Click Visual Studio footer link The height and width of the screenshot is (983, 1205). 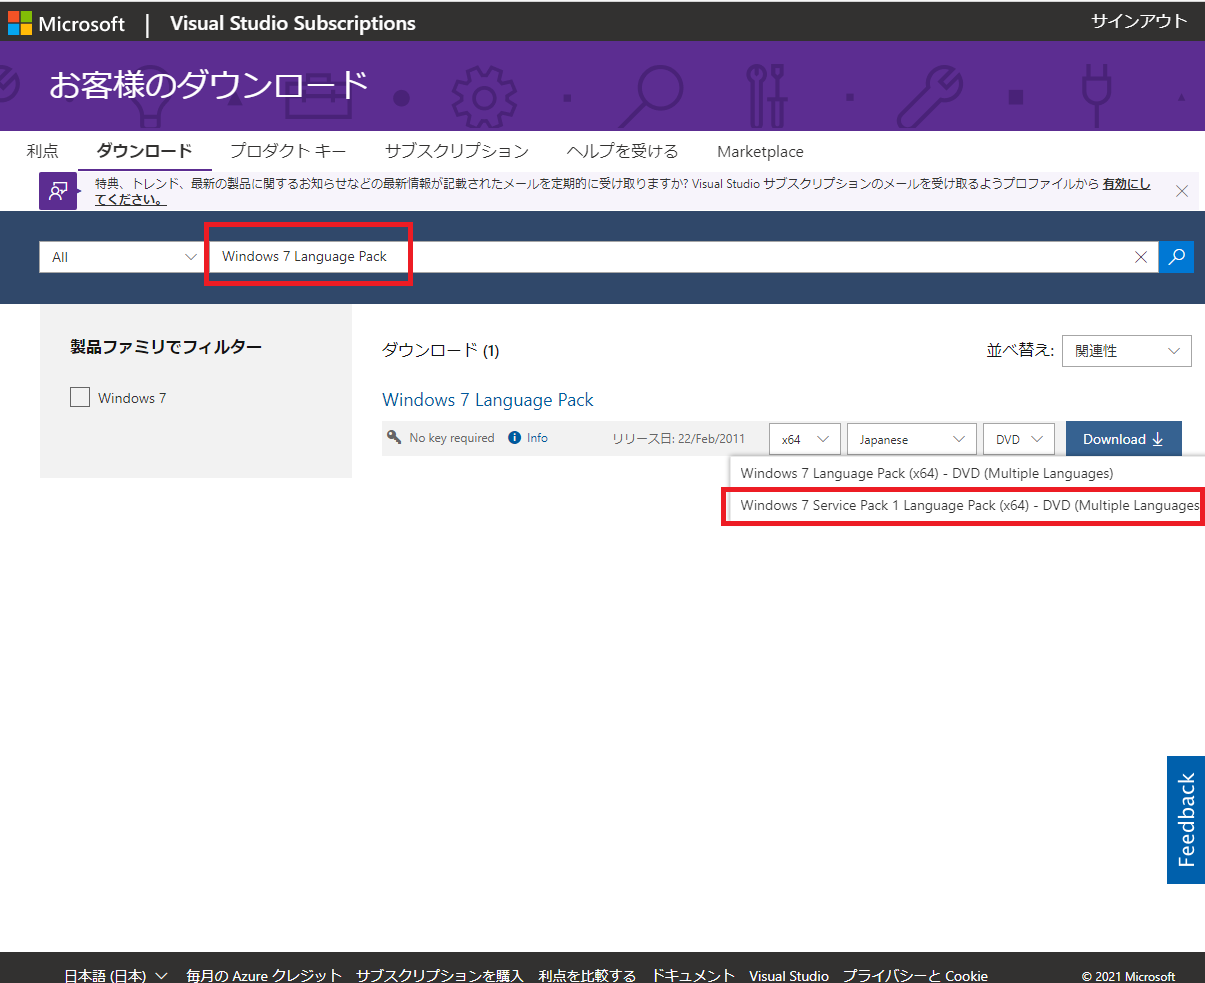coord(789,975)
